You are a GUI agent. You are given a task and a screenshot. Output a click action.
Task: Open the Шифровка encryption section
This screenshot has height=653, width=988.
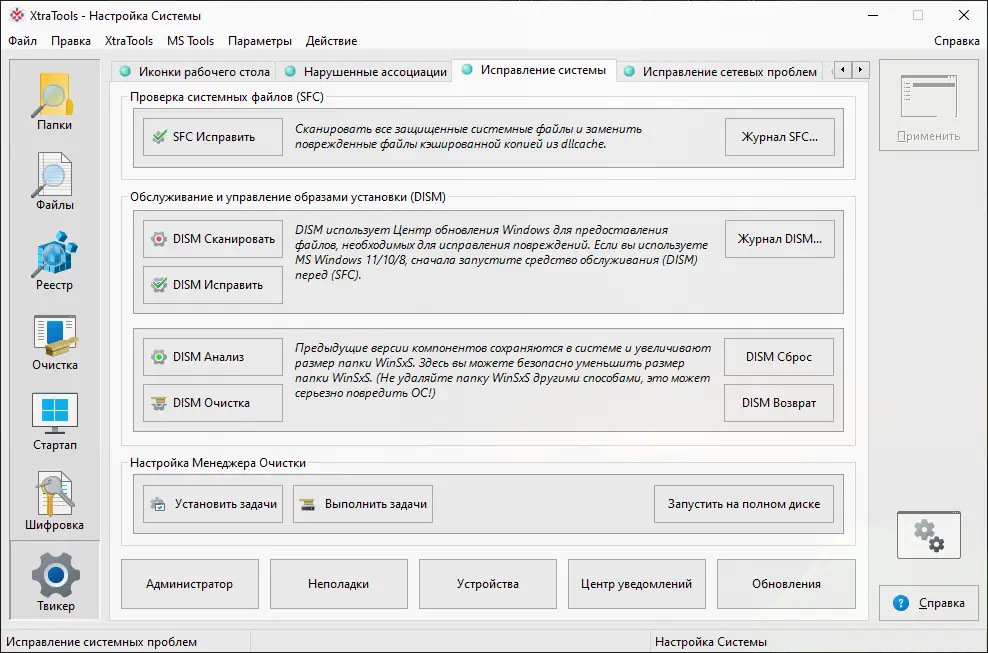click(x=54, y=502)
